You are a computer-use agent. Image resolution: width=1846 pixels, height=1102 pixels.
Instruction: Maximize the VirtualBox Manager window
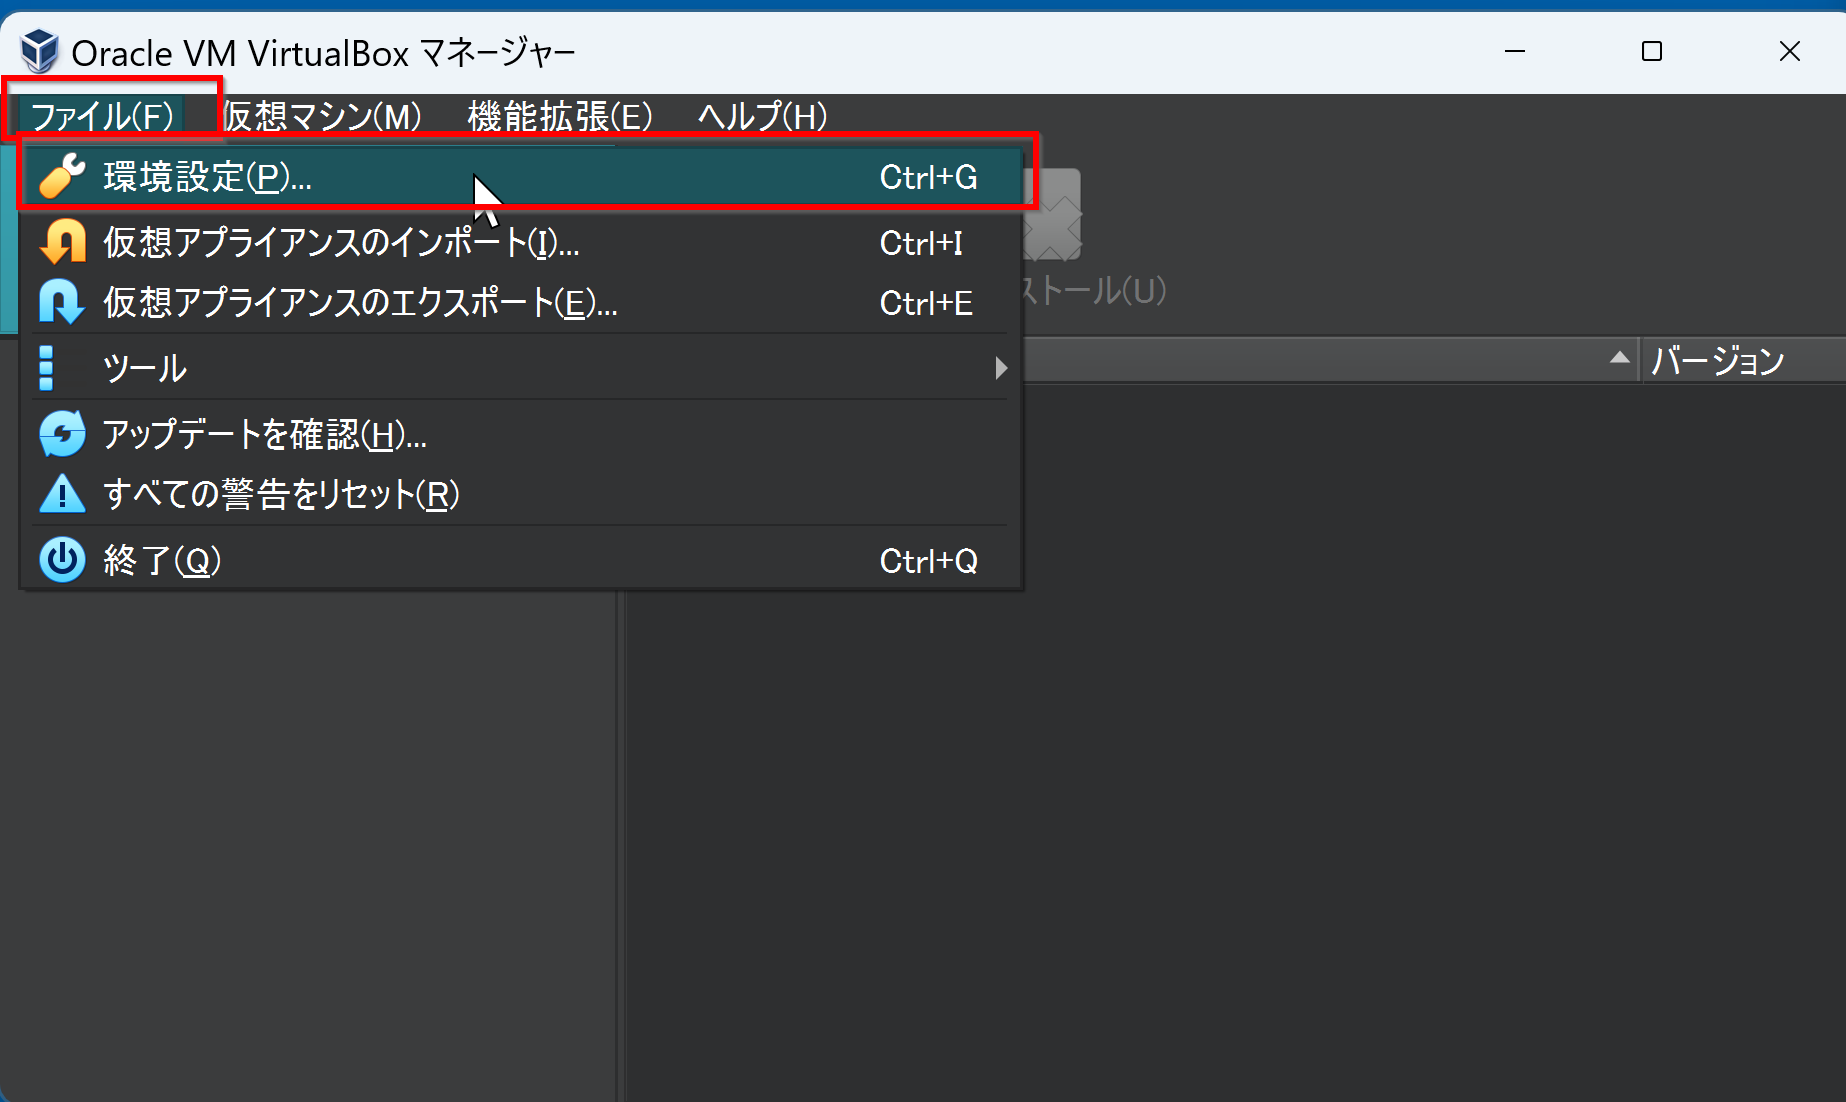[x=1652, y=51]
